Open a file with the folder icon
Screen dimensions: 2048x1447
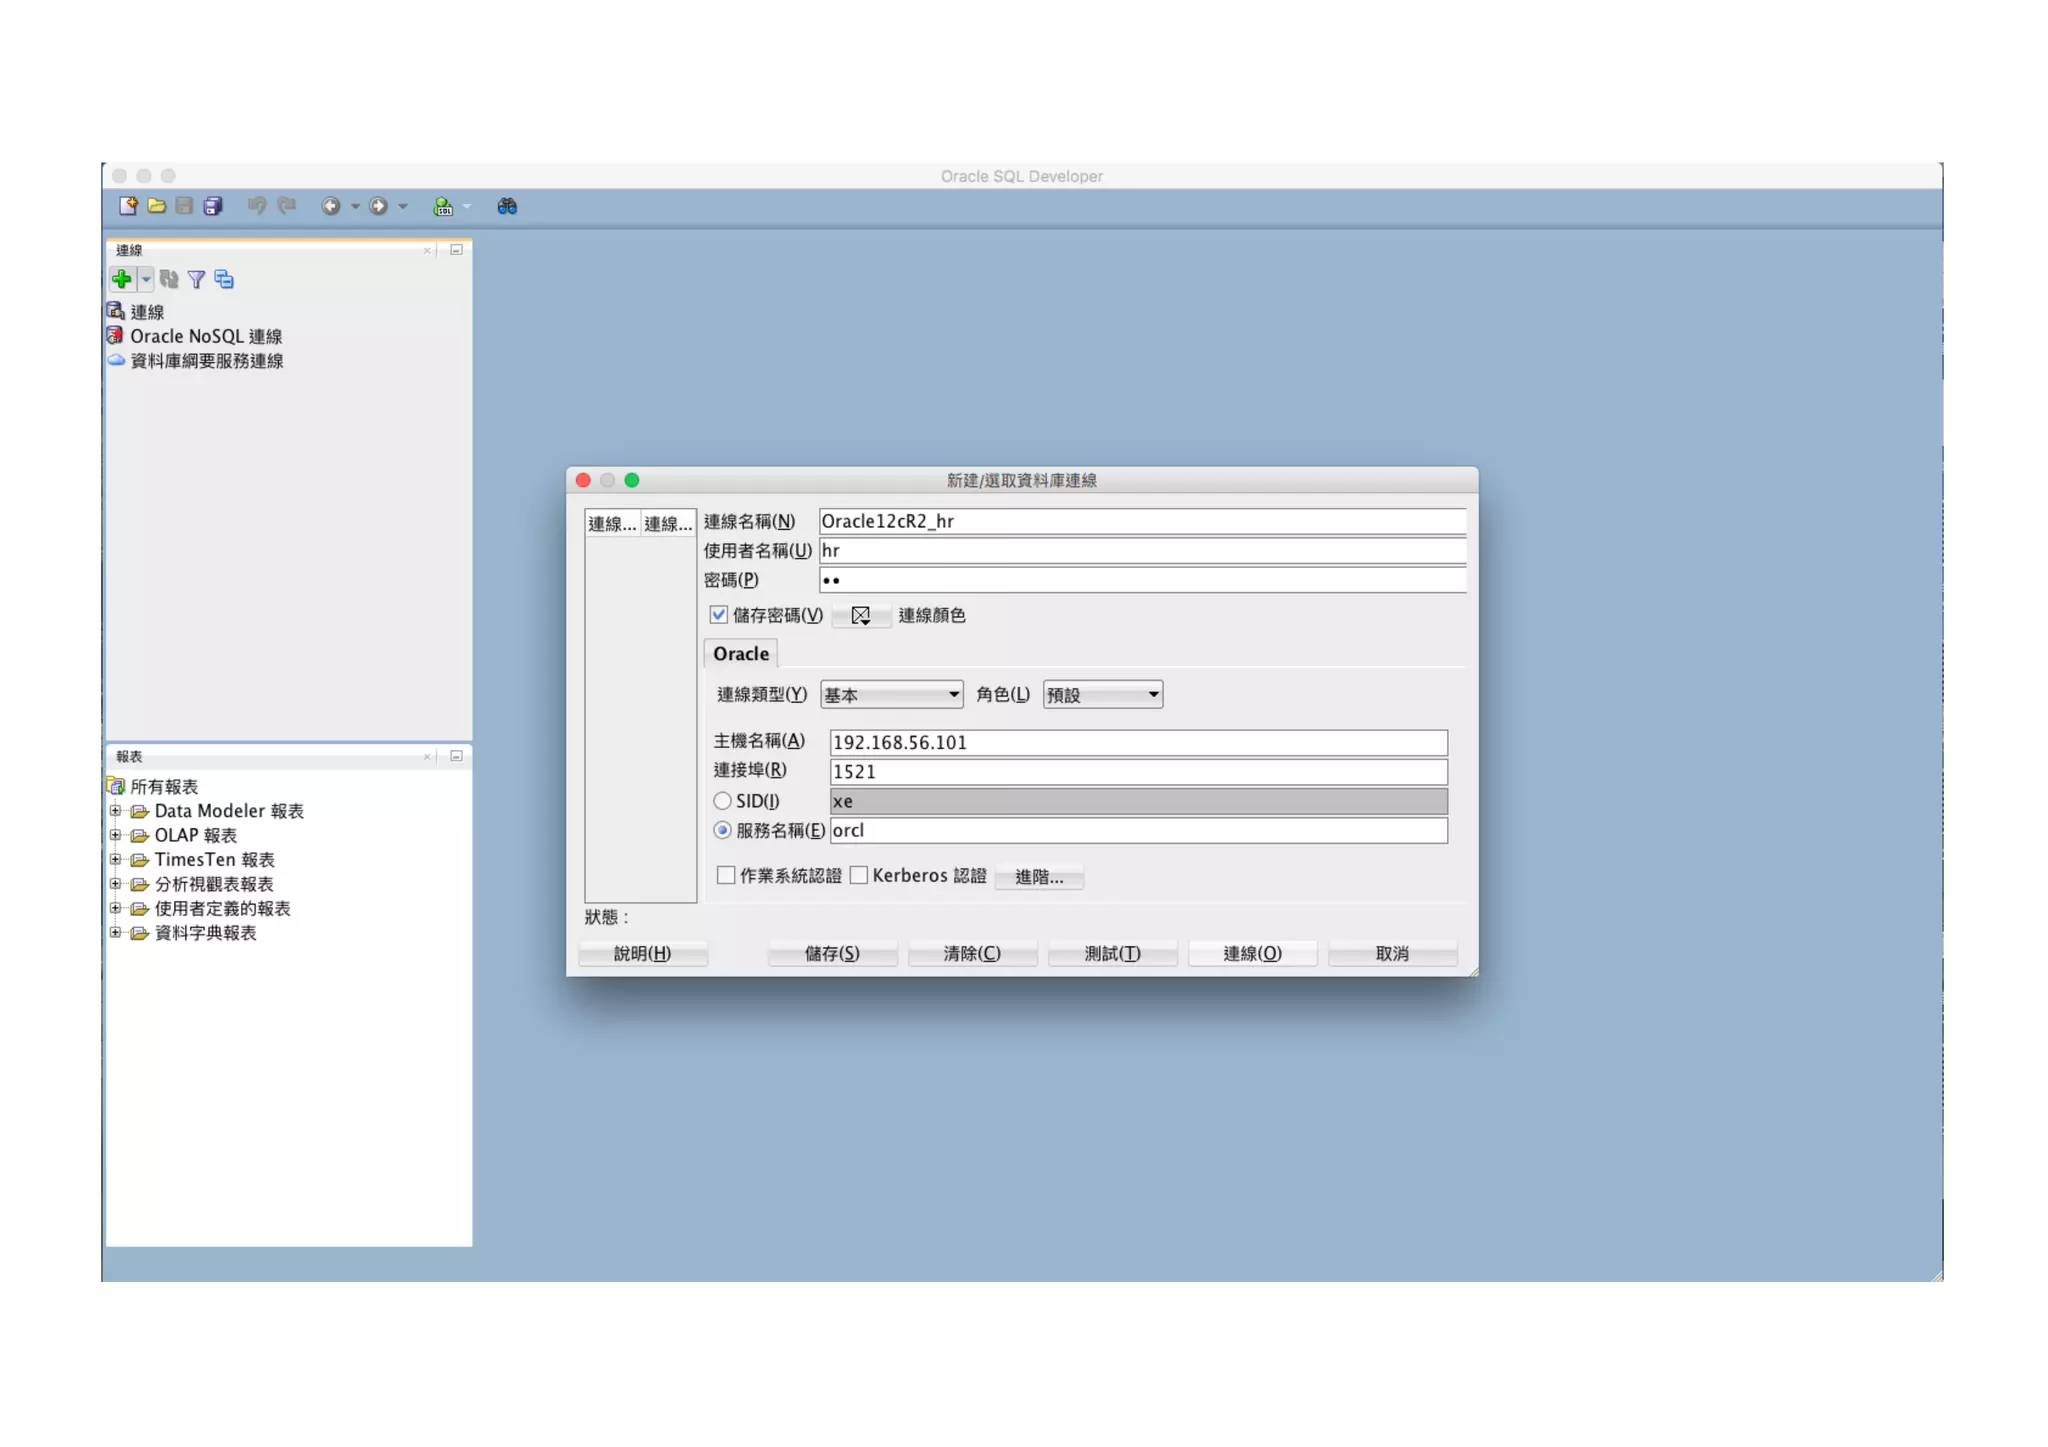click(x=156, y=206)
